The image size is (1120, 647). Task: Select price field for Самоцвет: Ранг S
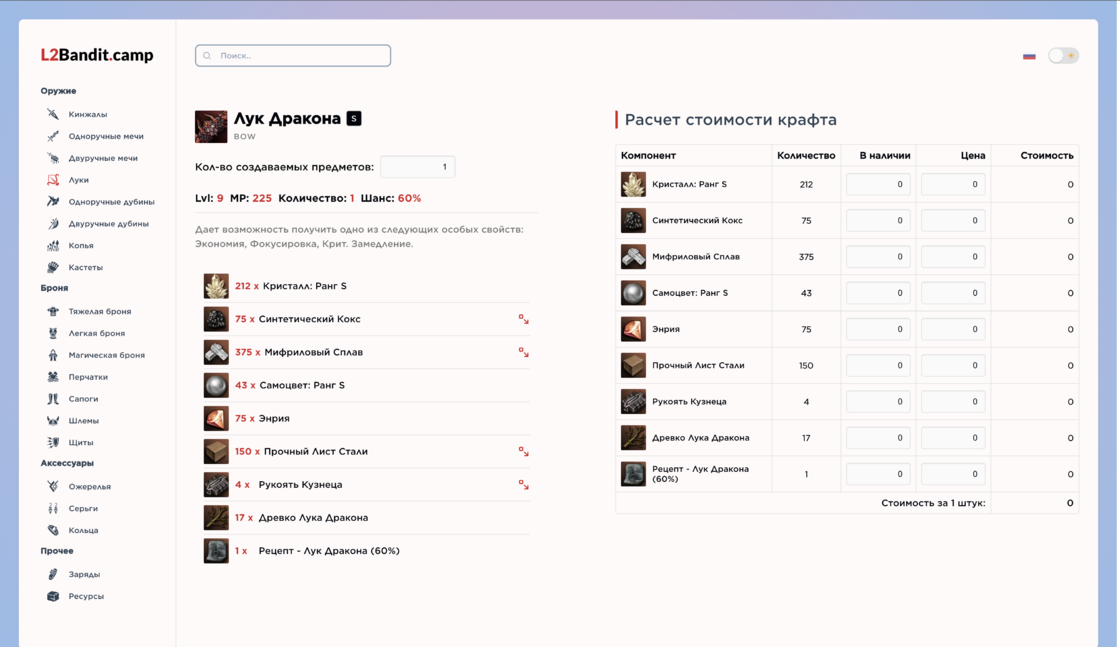(952, 293)
